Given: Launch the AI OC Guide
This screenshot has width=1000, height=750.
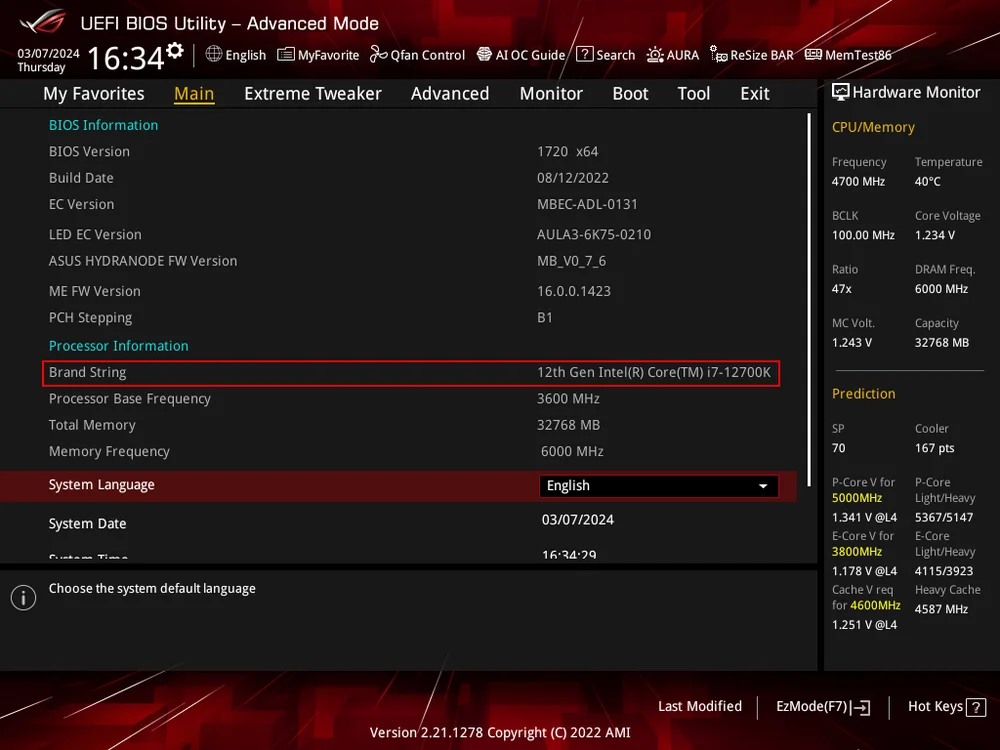Looking at the screenshot, I should (520, 55).
